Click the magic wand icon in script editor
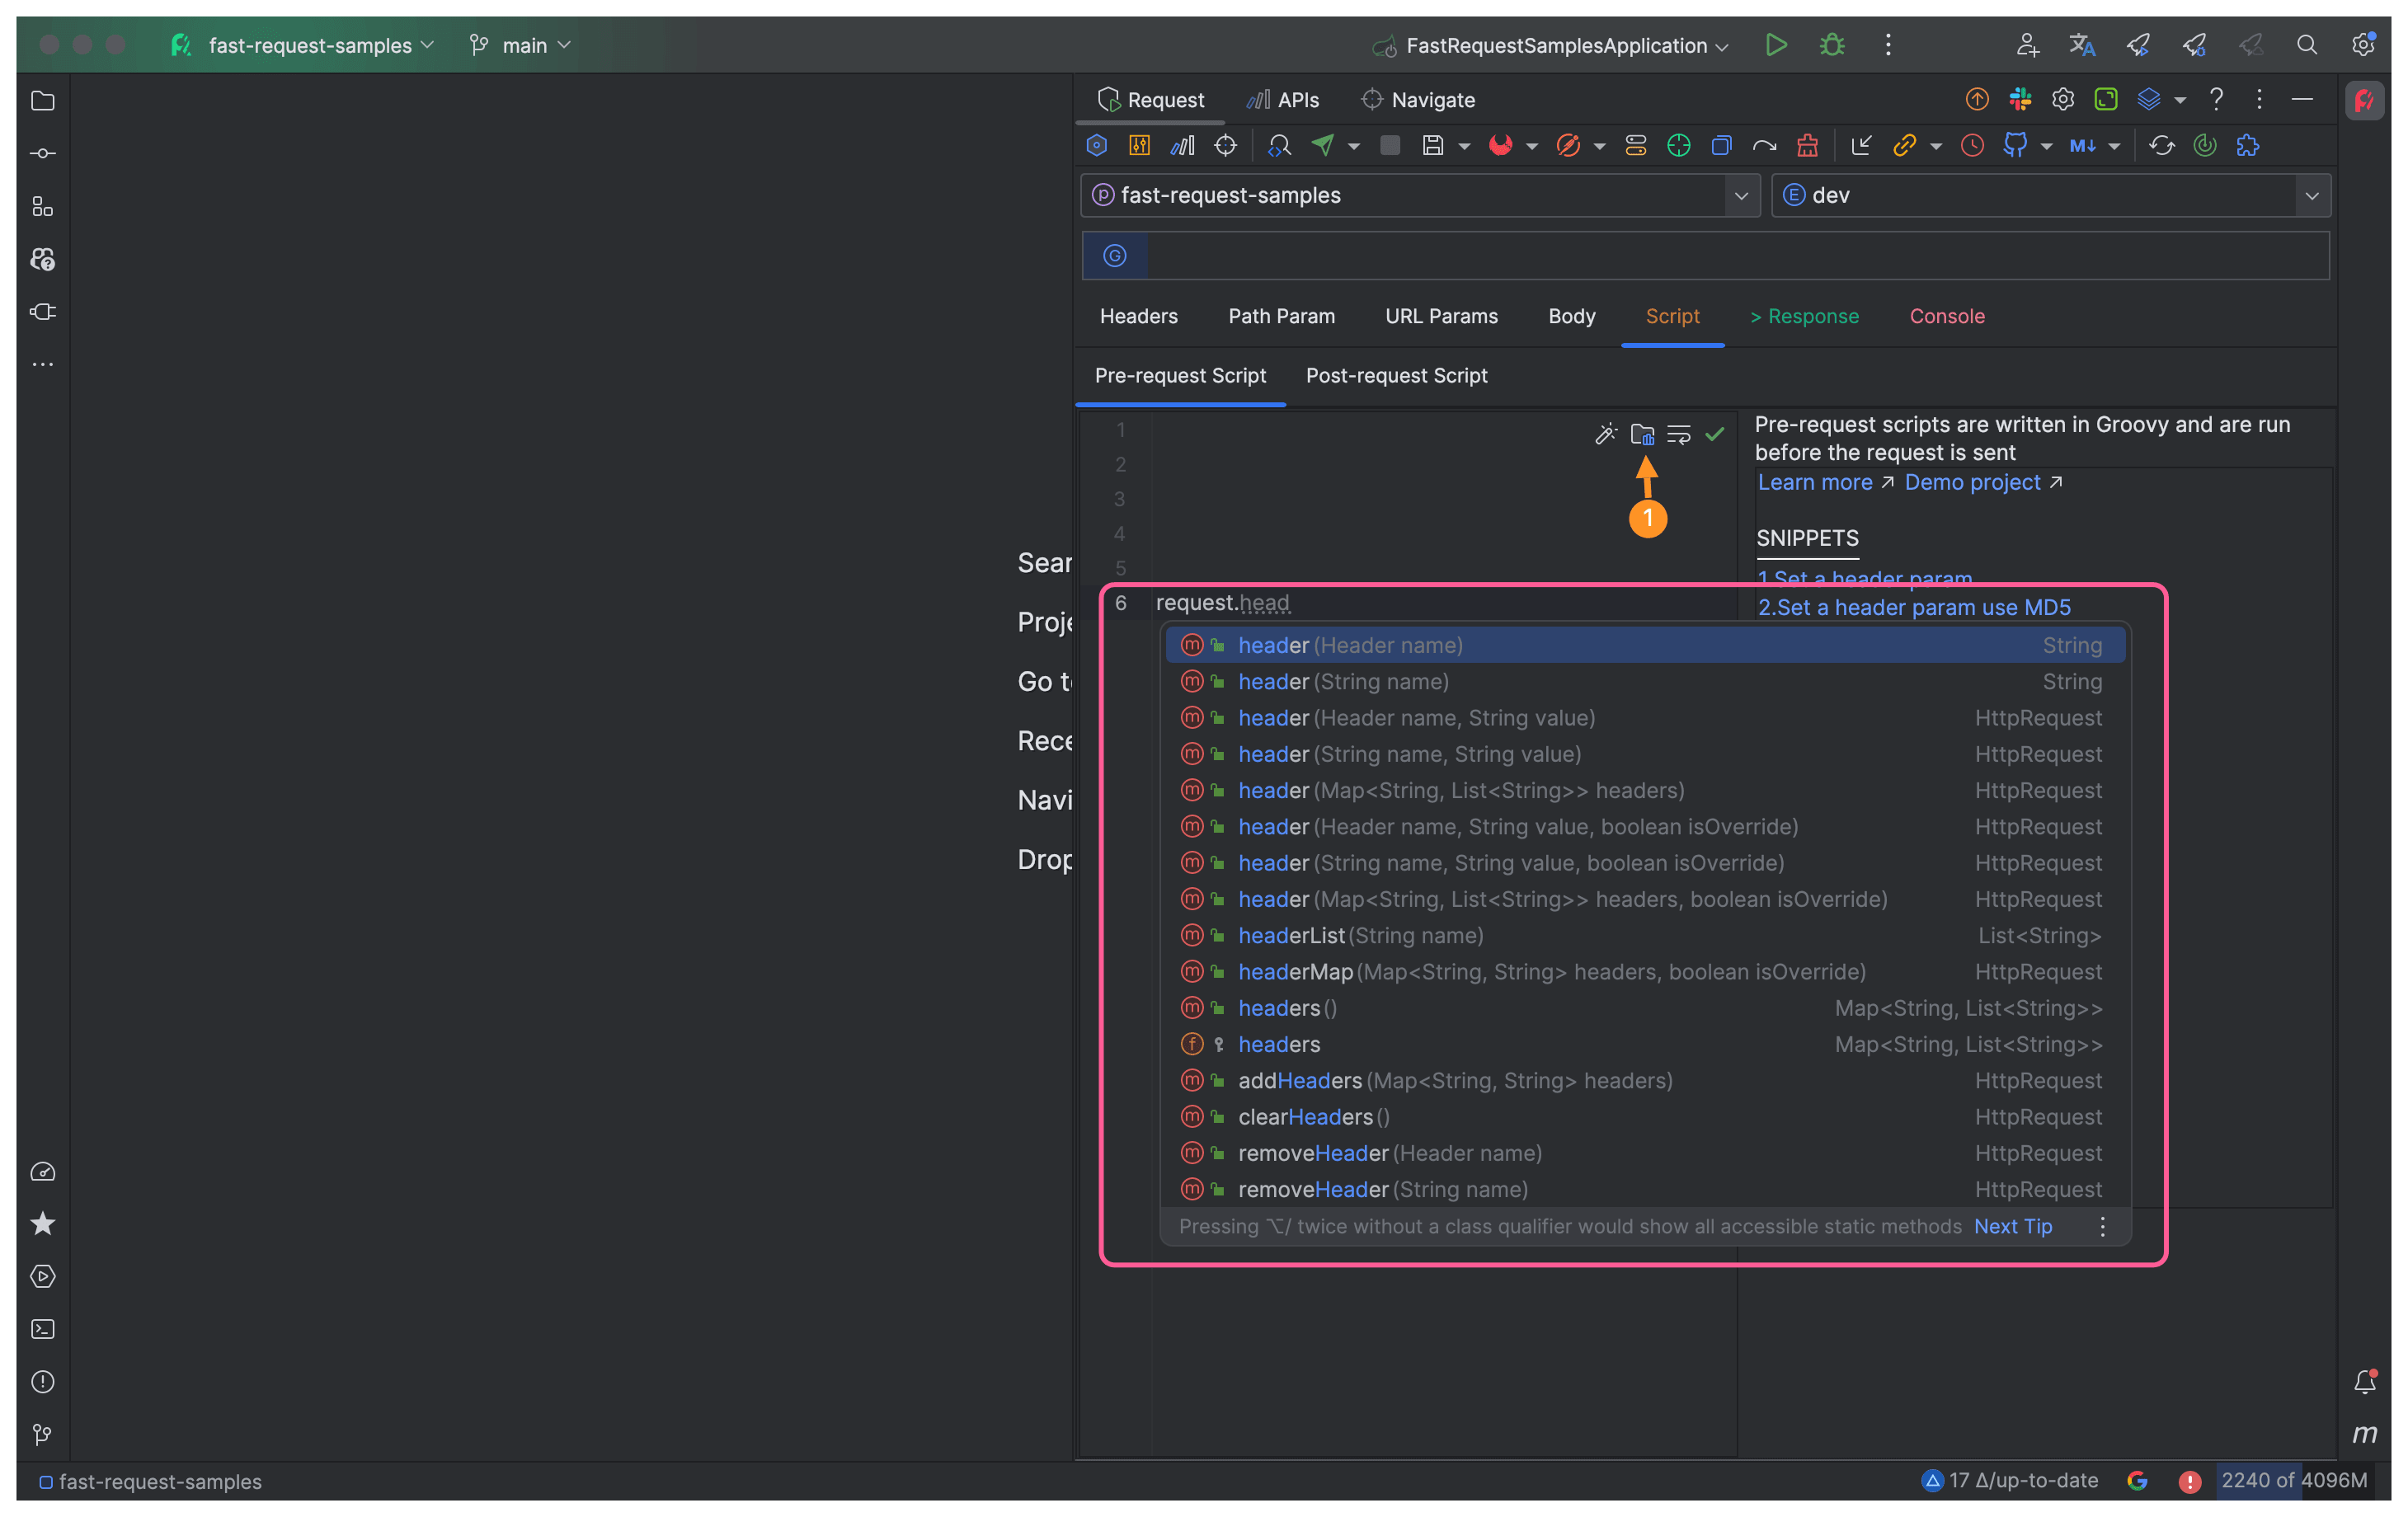The image size is (2408, 1517). tap(1605, 434)
